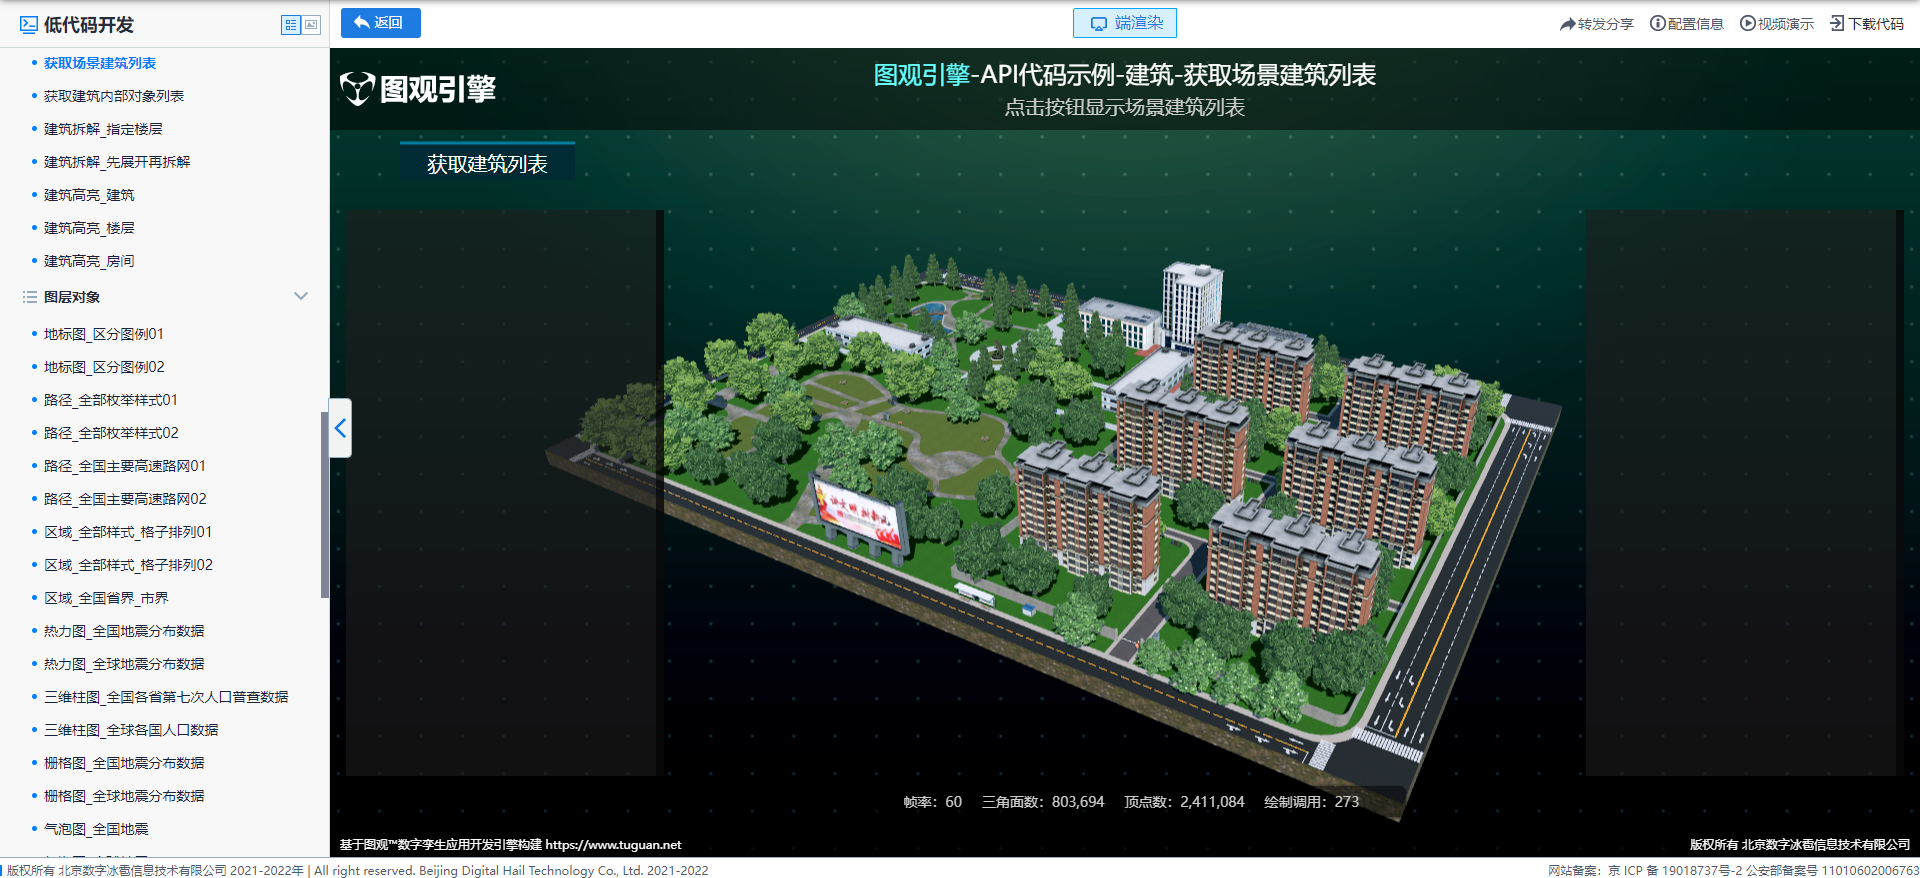1920x878 pixels.
Task: Click the 点击按钮显示场景建筑列表 subtitle
Action: coord(1125,107)
